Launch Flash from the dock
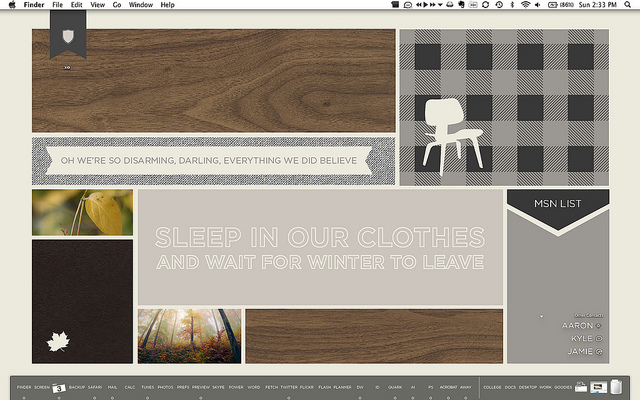This screenshot has width=640, height=400. point(324,387)
